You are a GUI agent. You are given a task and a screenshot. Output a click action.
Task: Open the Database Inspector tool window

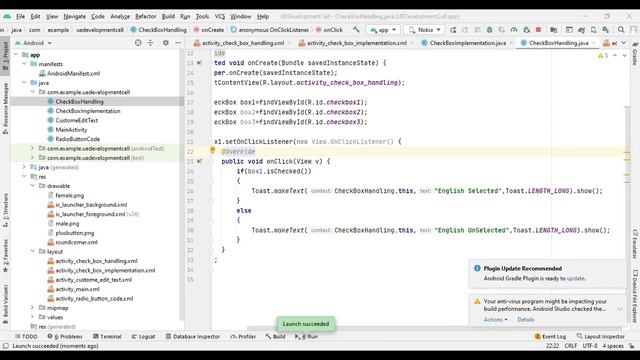pyautogui.click(x=193, y=337)
